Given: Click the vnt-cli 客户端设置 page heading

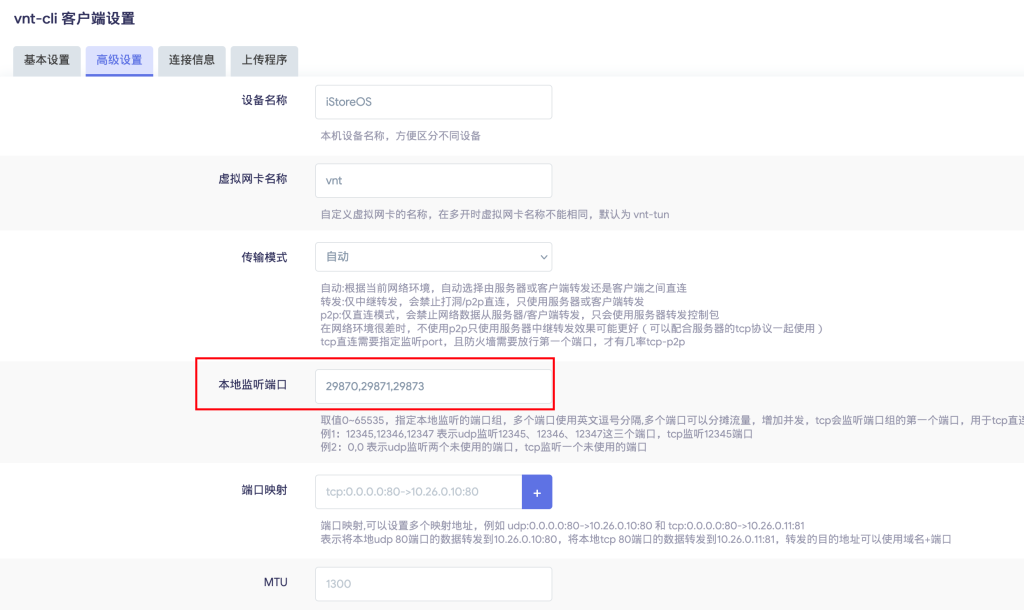Looking at the screenshot, I should point(74,18).
